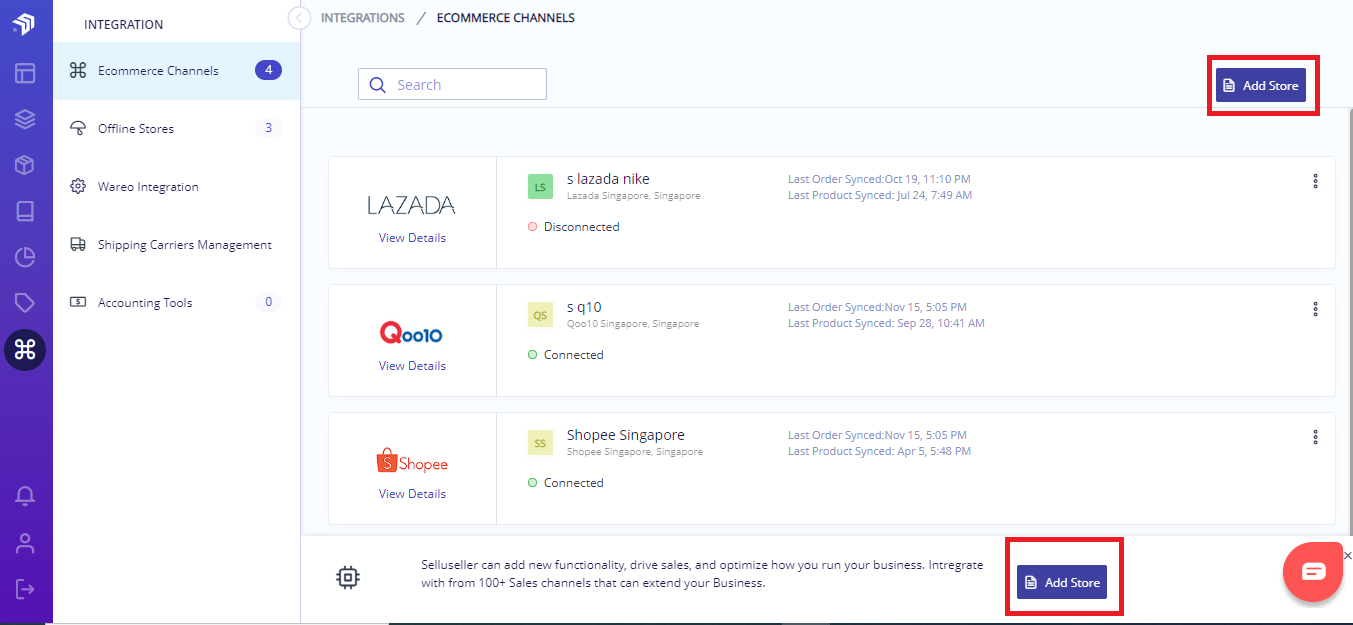Screen dimensions: 1353x625
Task: Click store name s lazada nike
Action: coord(608,179)
